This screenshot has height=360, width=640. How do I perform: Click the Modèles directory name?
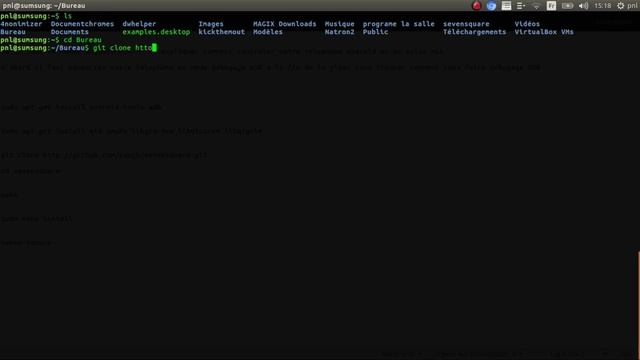268,32
